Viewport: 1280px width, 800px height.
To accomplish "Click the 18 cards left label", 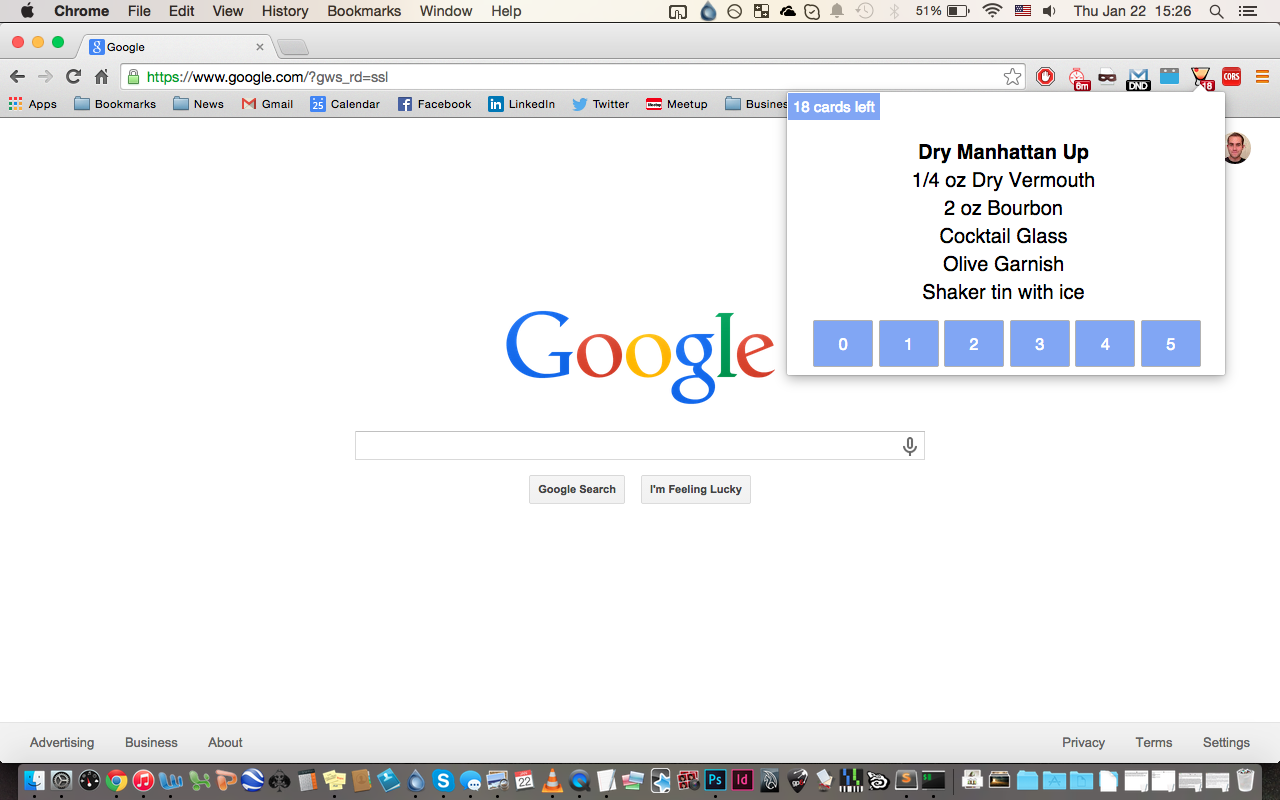I will (834, 107).
